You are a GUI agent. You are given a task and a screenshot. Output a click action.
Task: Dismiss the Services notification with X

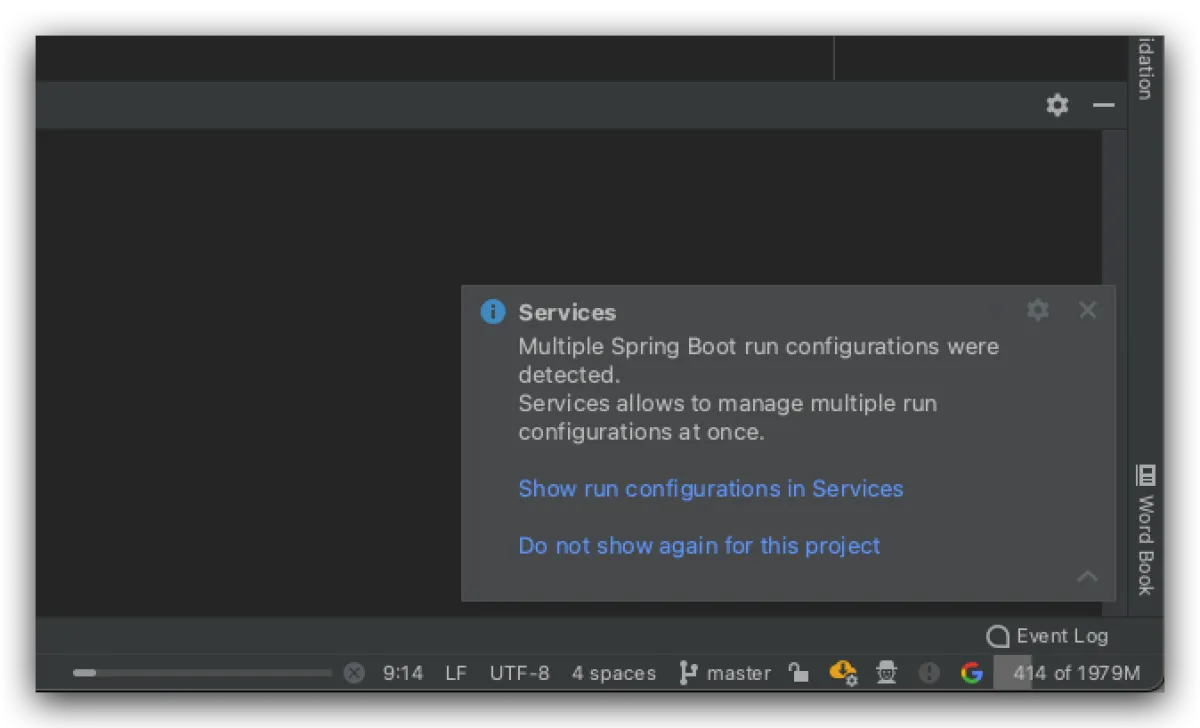(1088, 310)
